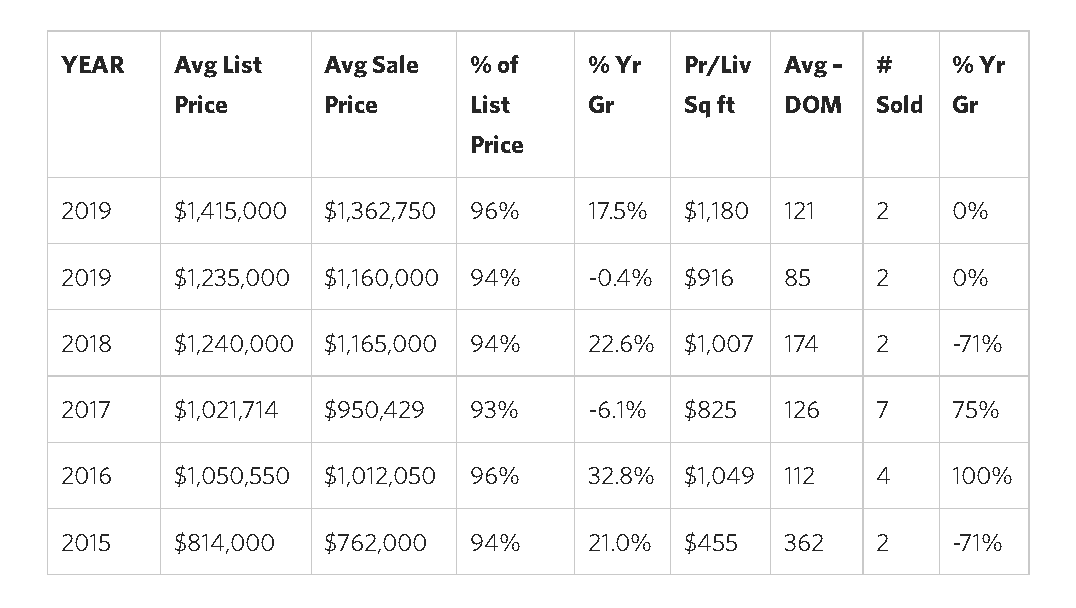The width and height of the screenshot is (1076, 608).
Task: Click the YEAR column header
Action: (x=93, y=65)
